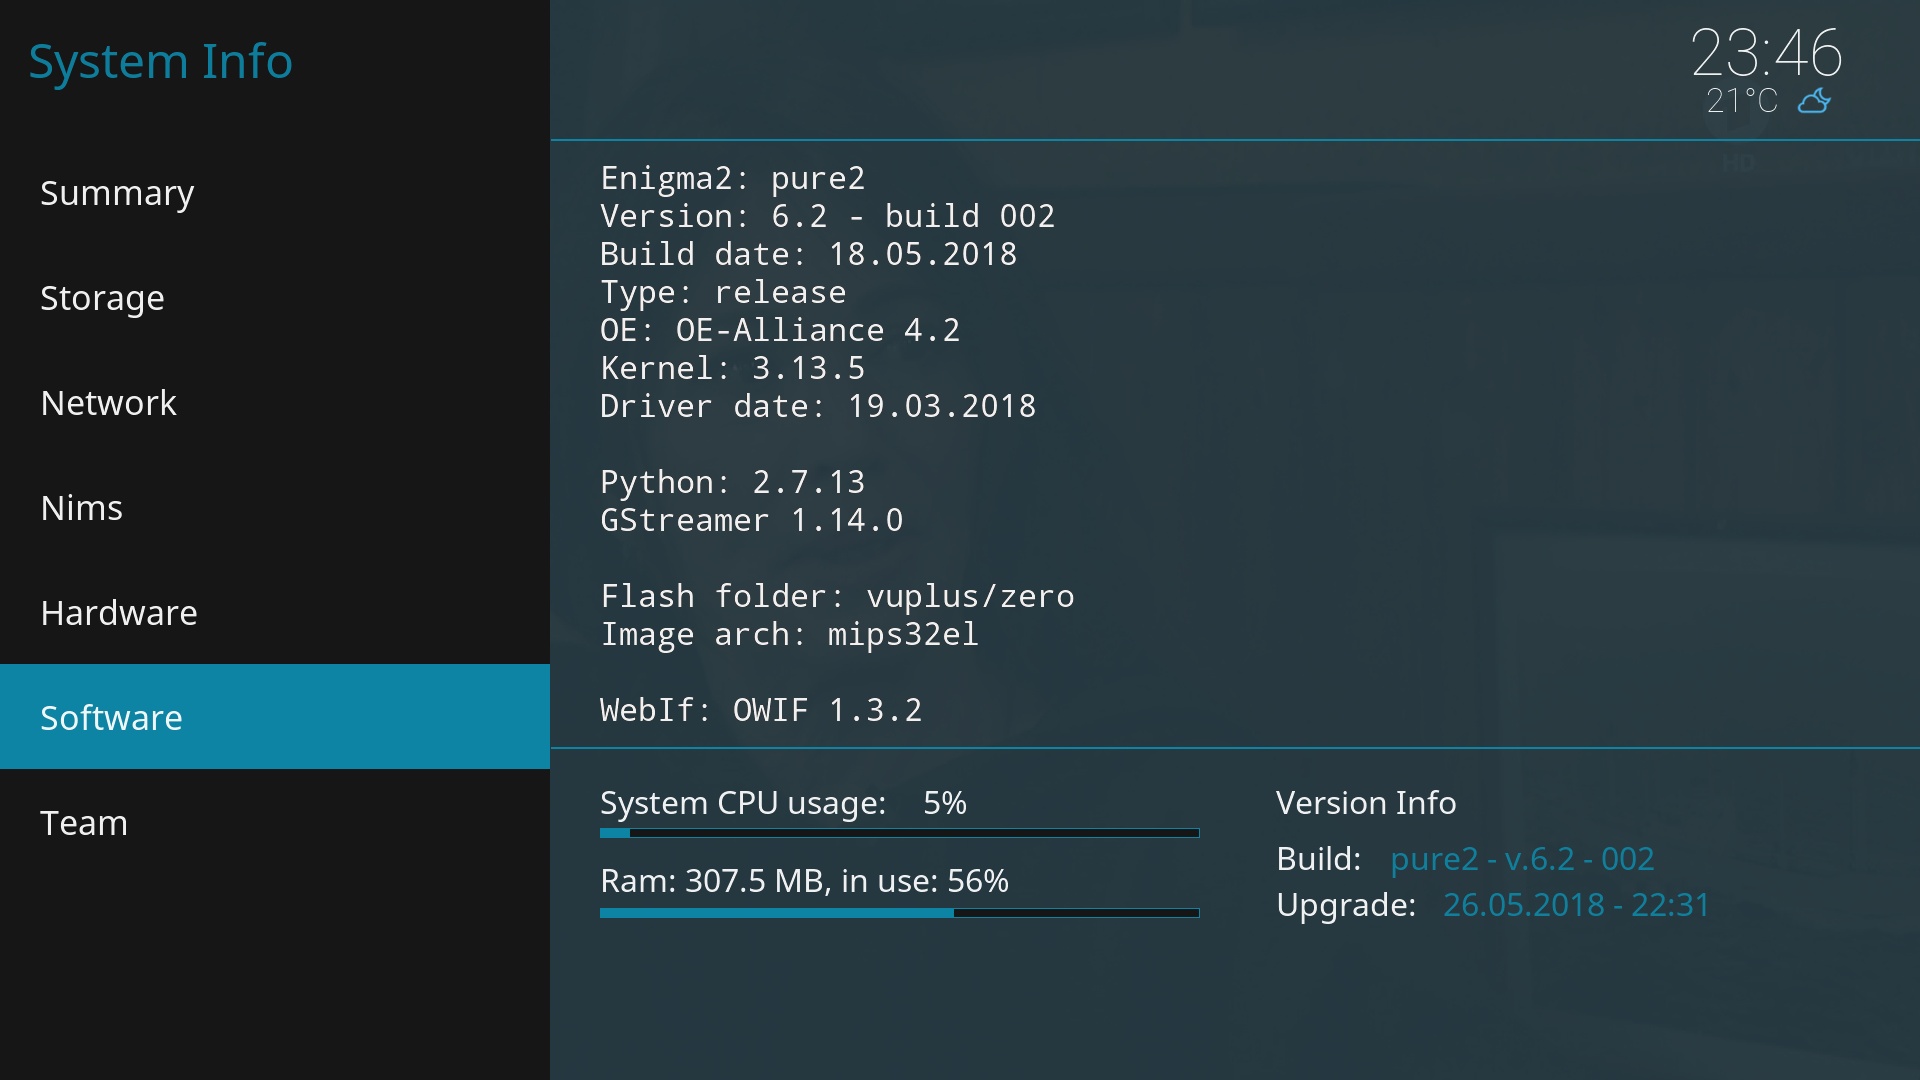Select Storage in the sidebar
The image size is (1920, 1080).
pos(275,297)
